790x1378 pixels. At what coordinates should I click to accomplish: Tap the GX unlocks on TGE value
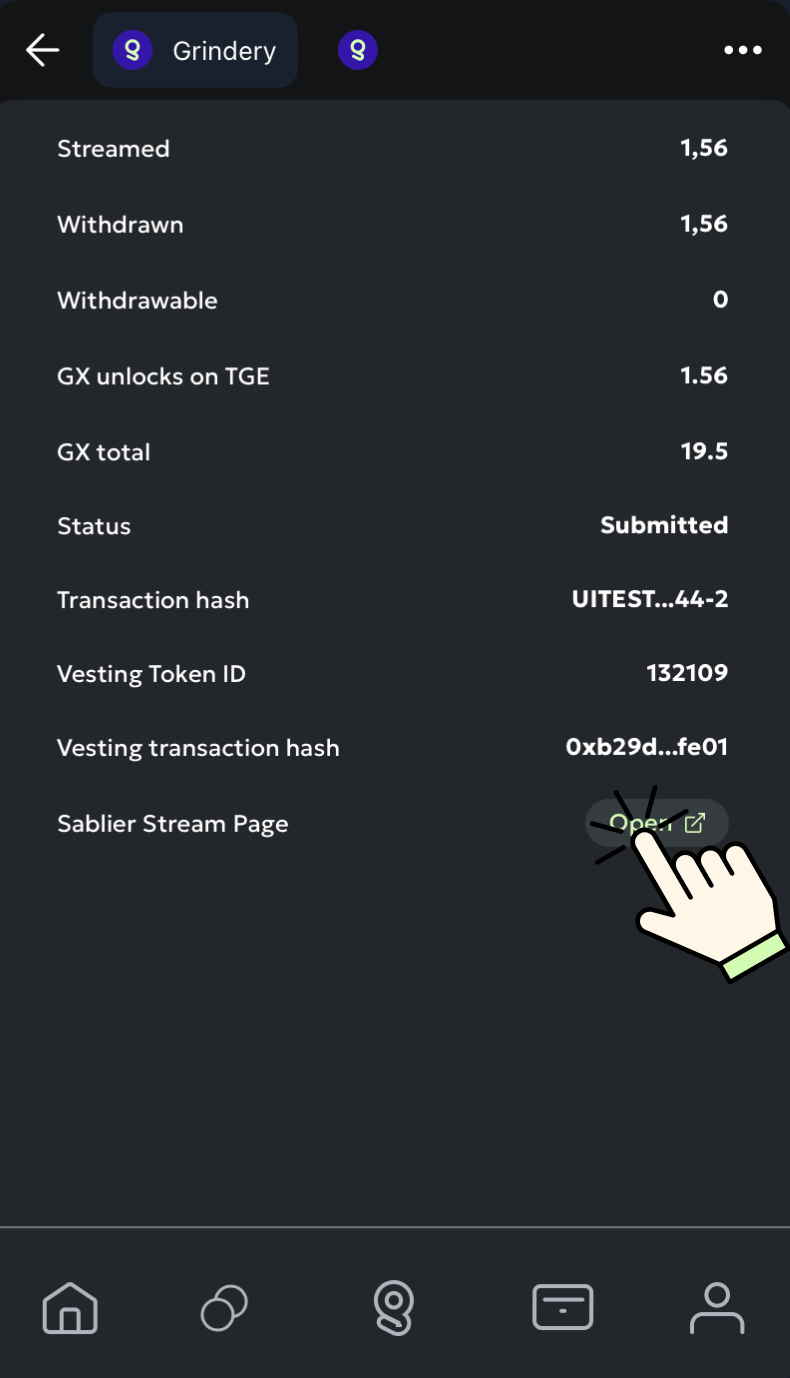(x=704, y=376)
